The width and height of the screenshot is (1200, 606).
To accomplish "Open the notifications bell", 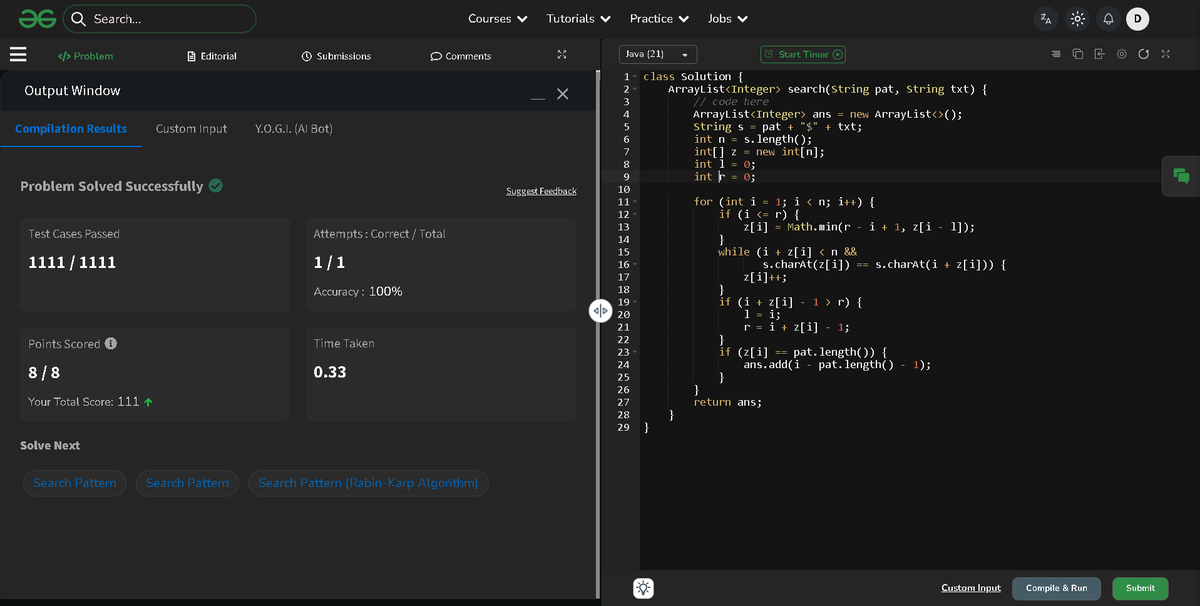I will click(x=1108, y=19).
